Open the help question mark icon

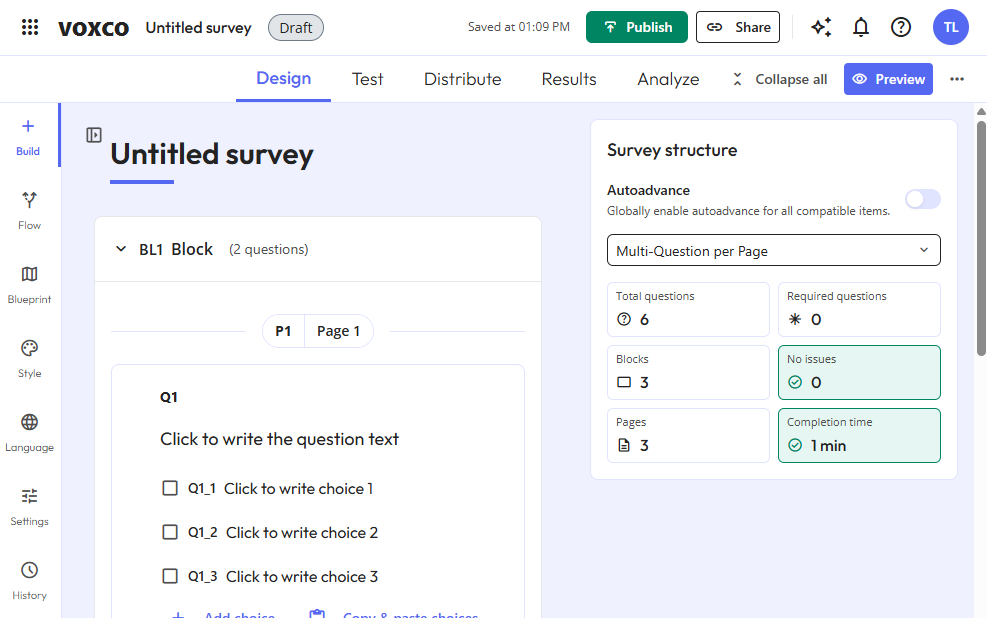pos(901,27)
